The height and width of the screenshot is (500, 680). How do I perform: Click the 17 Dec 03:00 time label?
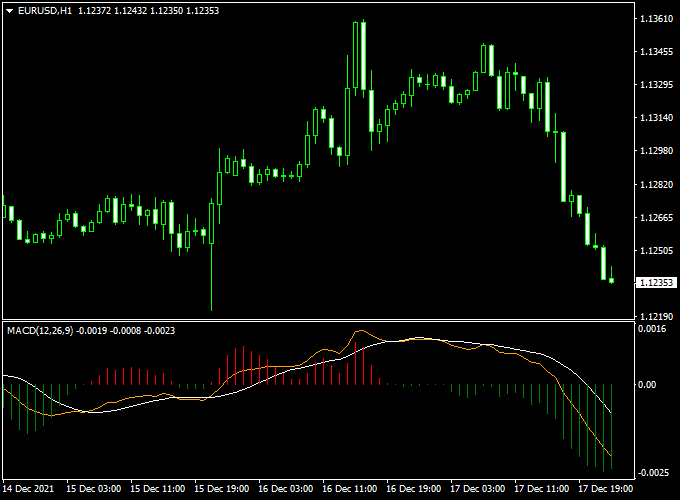(477, 489)
